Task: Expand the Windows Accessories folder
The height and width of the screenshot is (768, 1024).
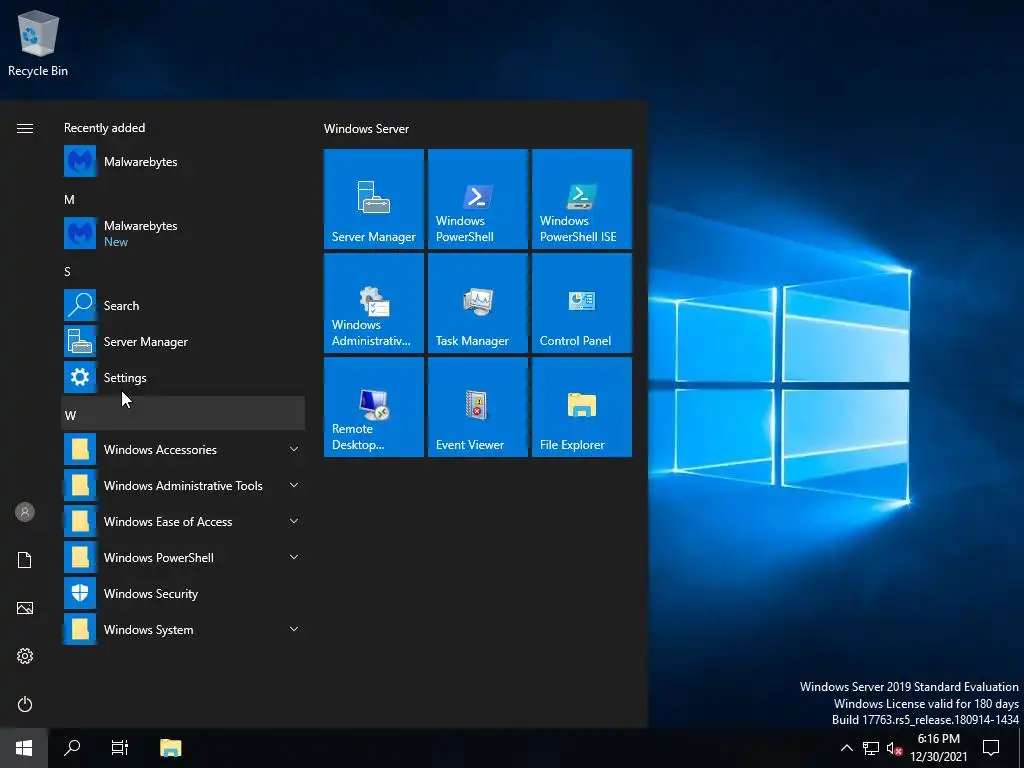Action: click(x=183, y=449)
